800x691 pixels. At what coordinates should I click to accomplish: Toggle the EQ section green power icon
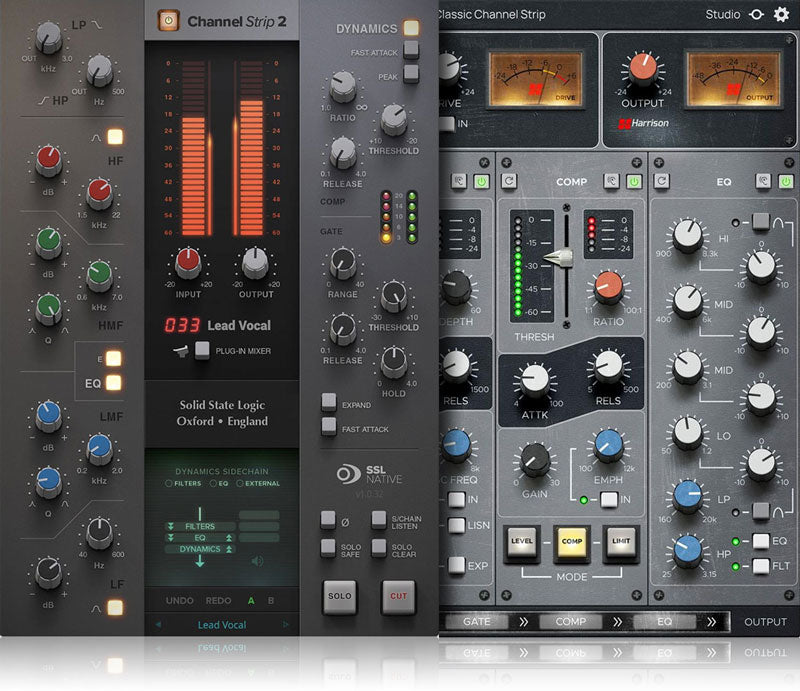click(x=786, y=181)
